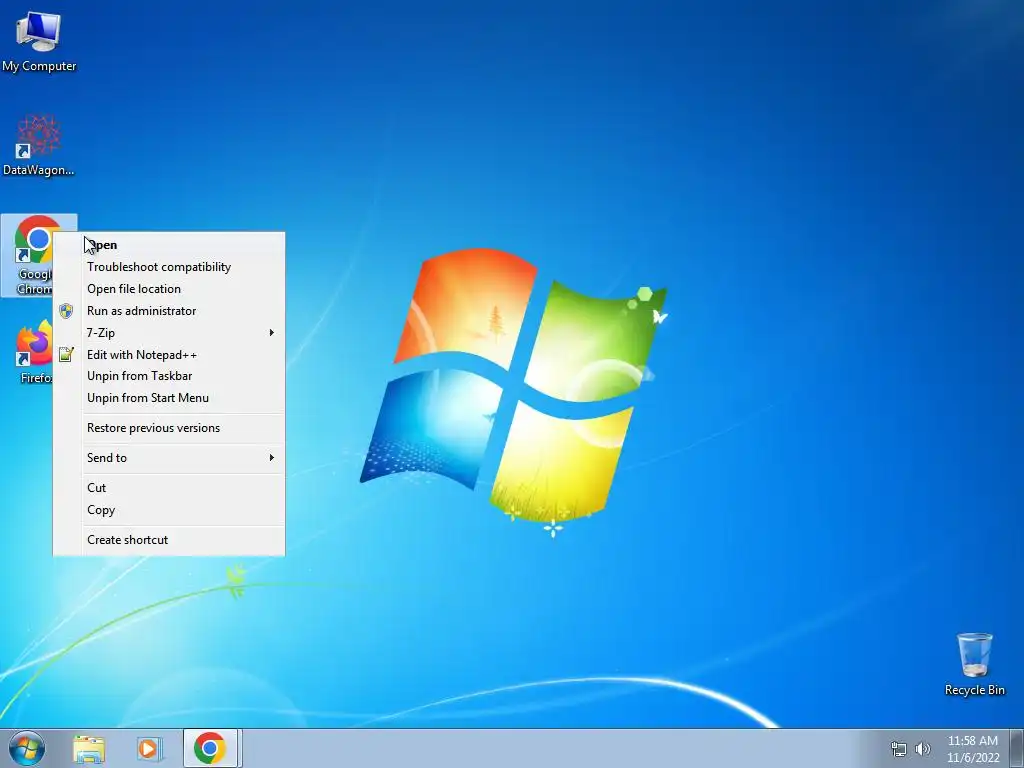Click the Chrome icon in the taskbar

click(210, 748)
